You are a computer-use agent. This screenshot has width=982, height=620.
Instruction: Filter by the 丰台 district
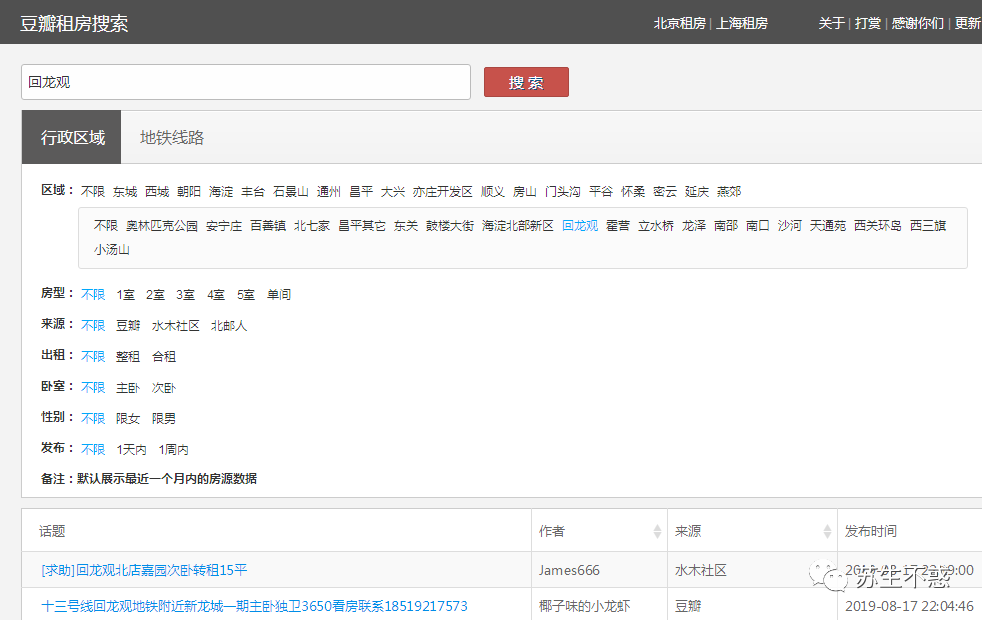click(253, 192)
